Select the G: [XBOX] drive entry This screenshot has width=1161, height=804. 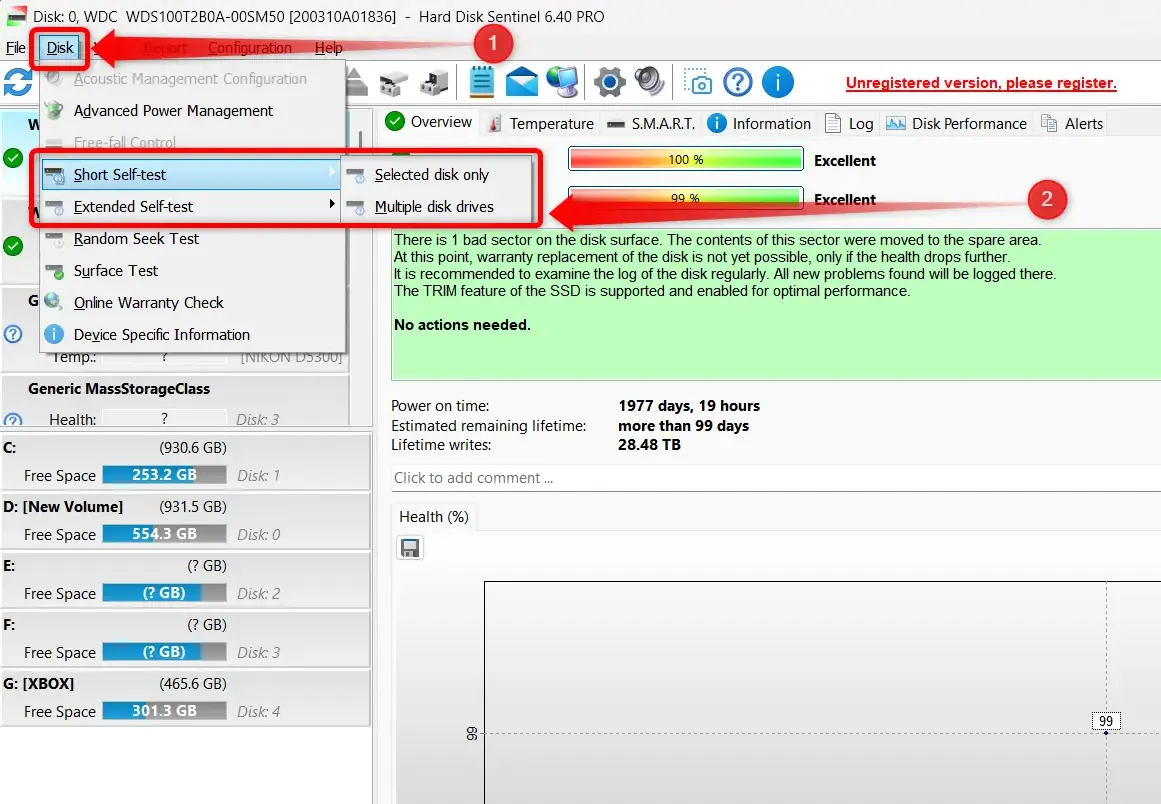click(186, 697)
